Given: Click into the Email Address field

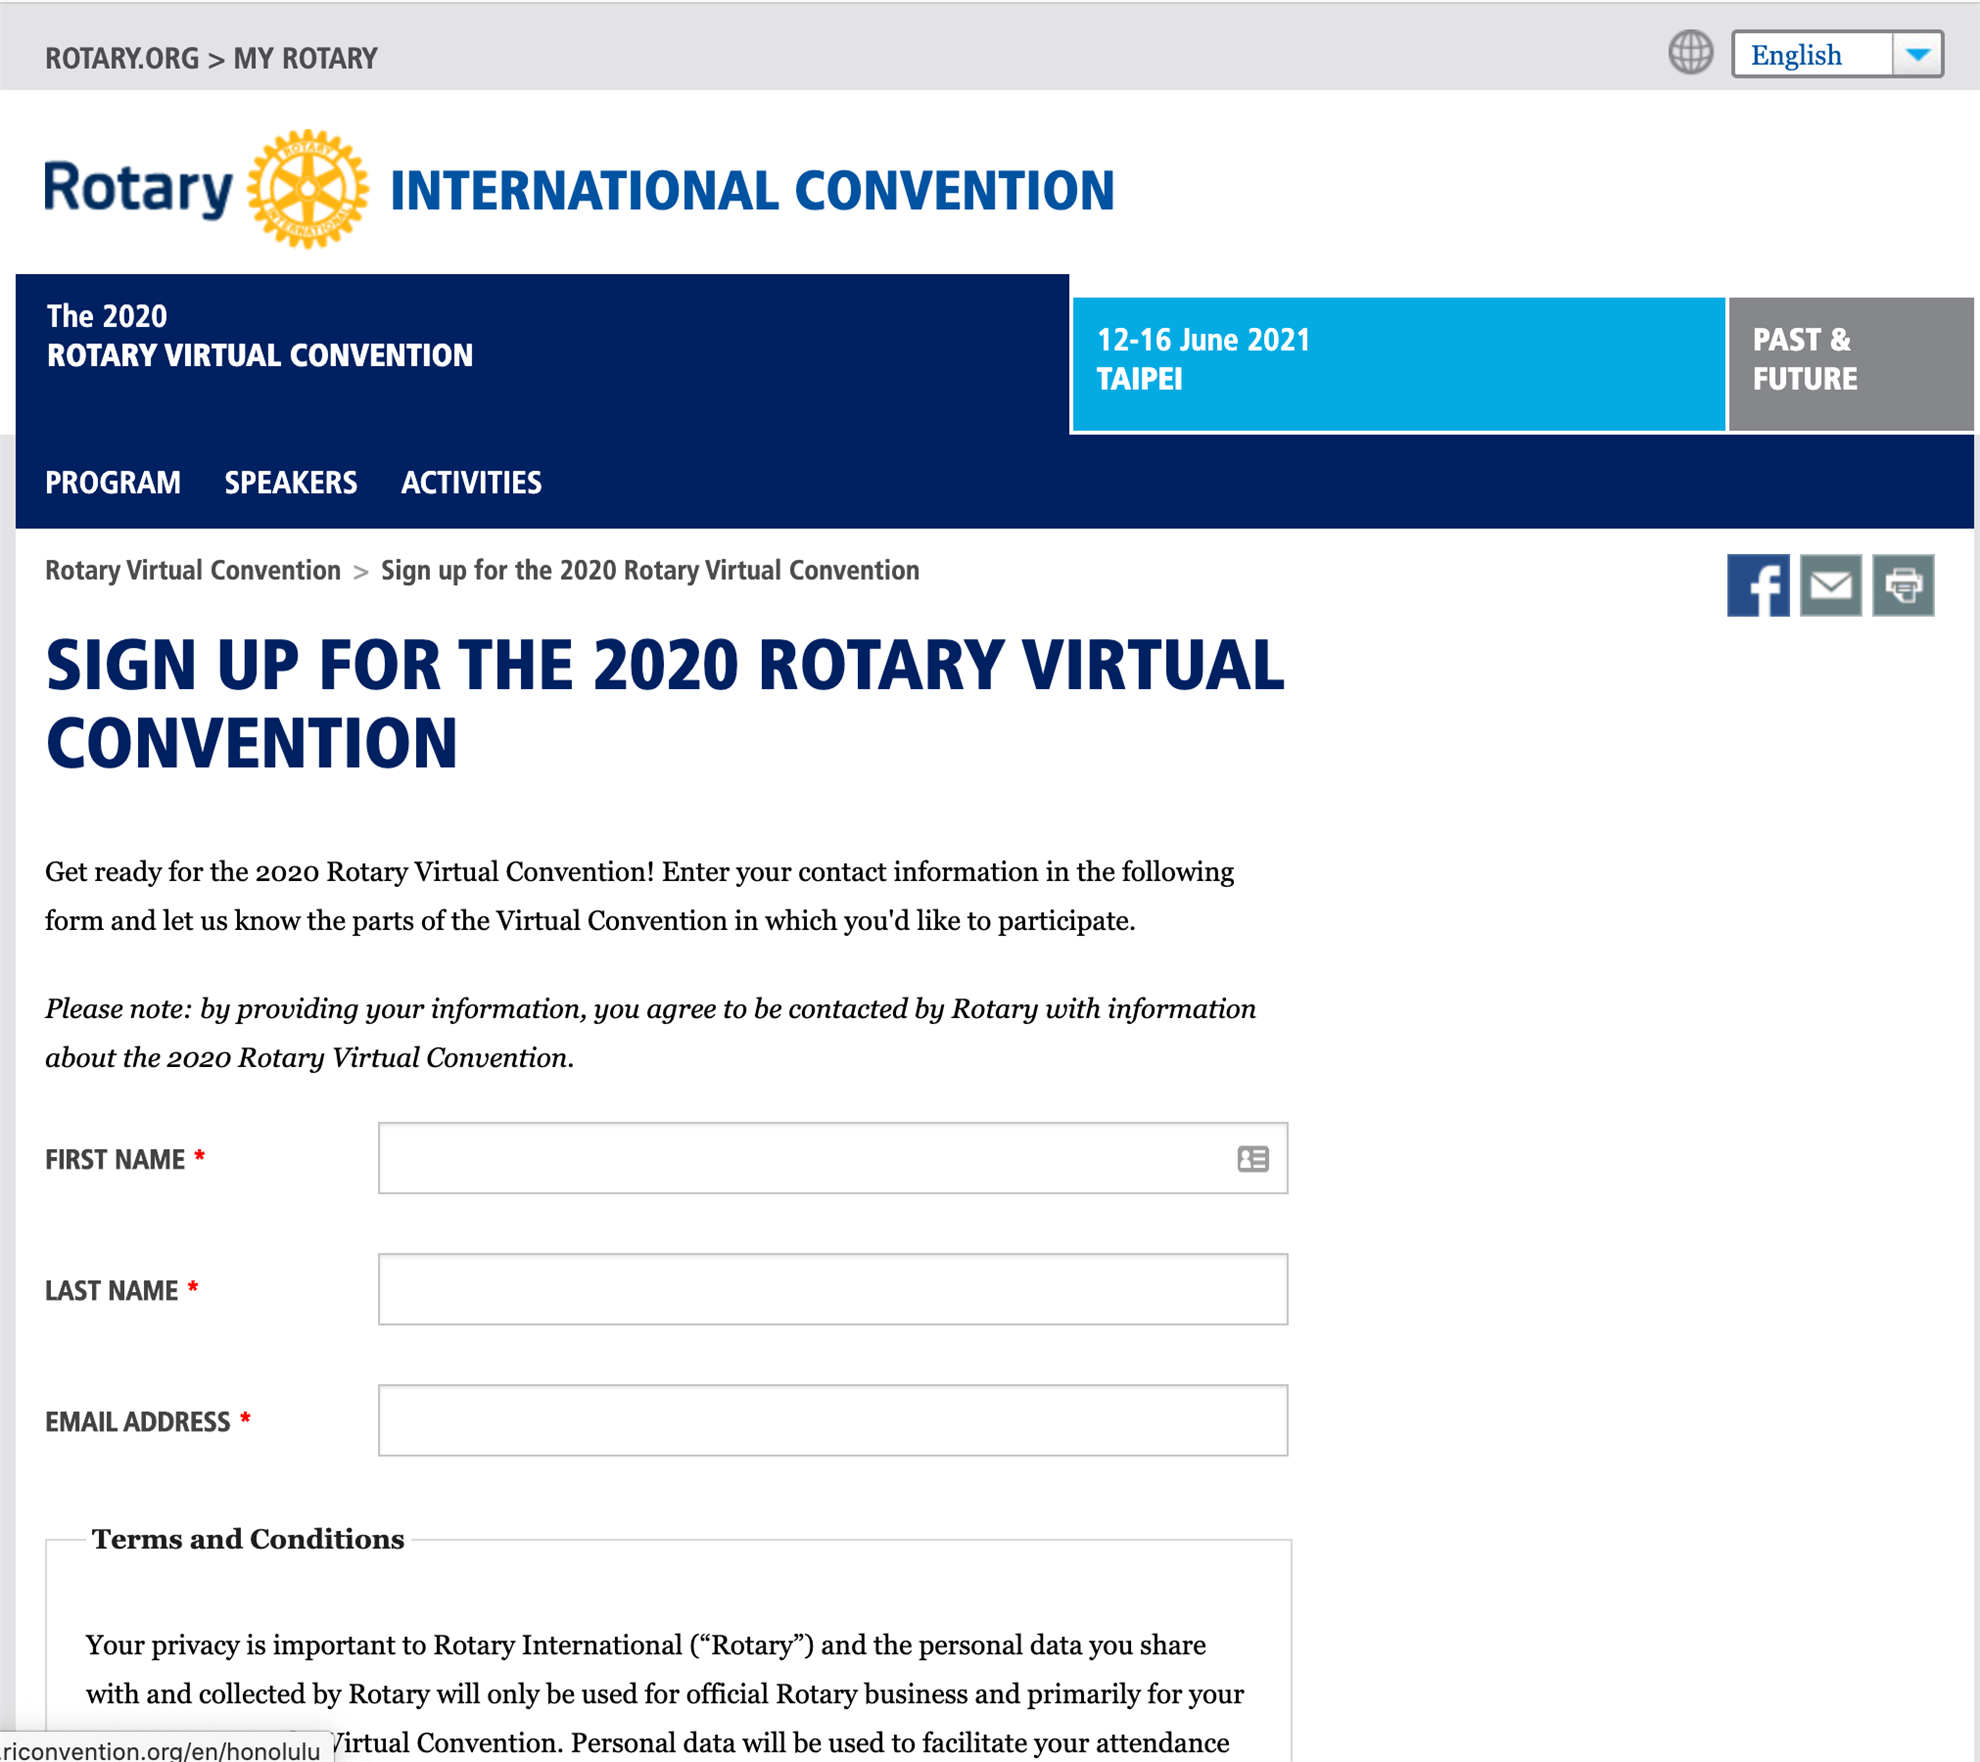Looking at the screenshot, I should pos(832,1420).
